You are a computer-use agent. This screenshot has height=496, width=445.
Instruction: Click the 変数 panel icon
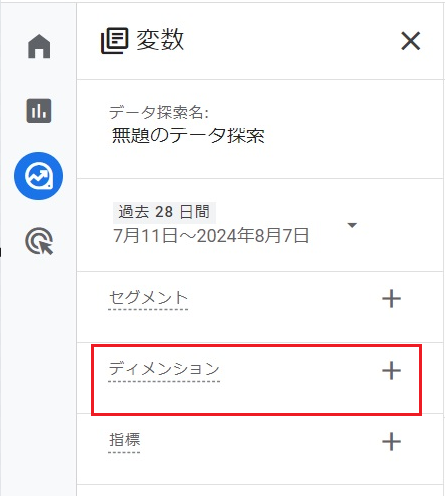(114, 41)
